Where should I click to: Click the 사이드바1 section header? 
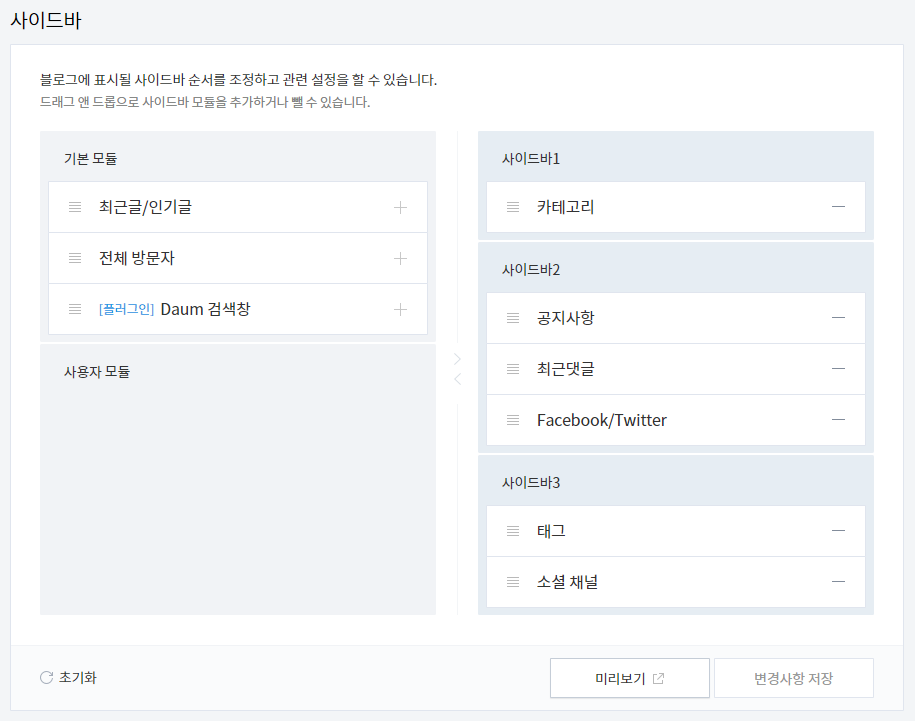pos(531,159)
